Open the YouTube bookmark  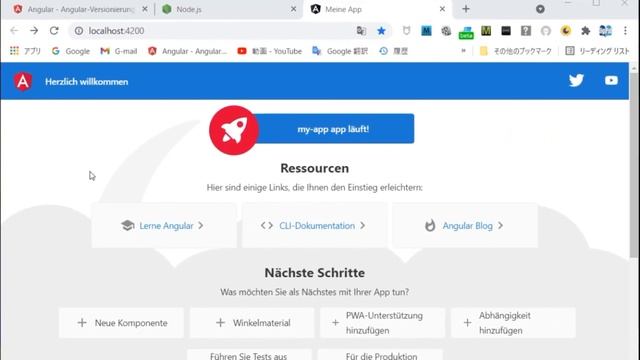click(270, 51)
